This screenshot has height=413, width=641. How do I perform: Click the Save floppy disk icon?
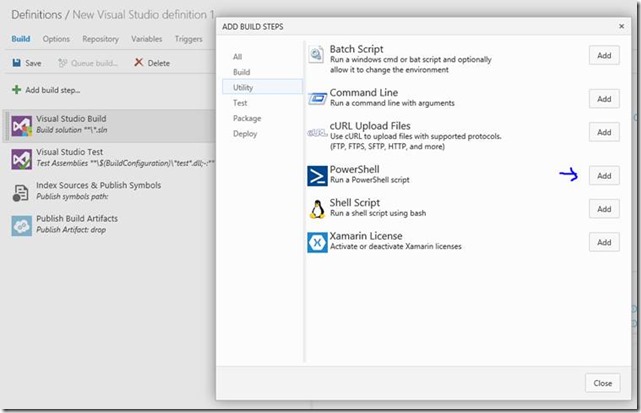16,63
